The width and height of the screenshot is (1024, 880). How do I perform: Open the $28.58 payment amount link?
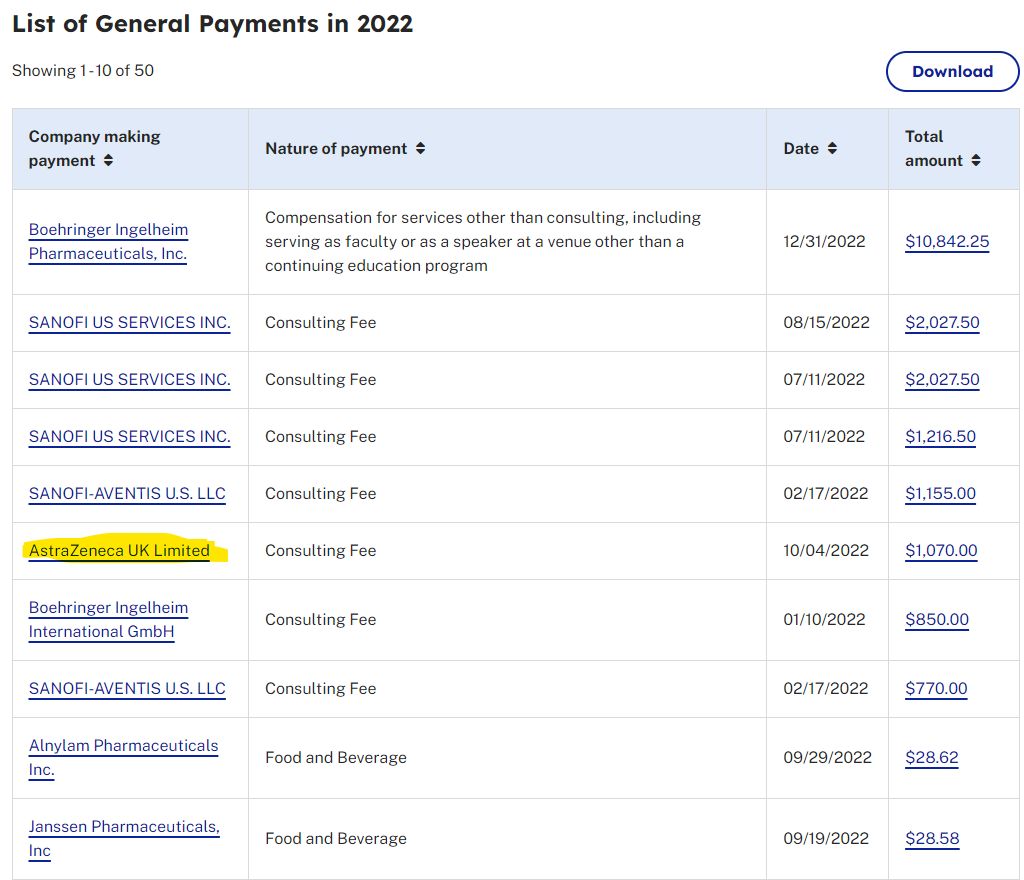[931, 839]
